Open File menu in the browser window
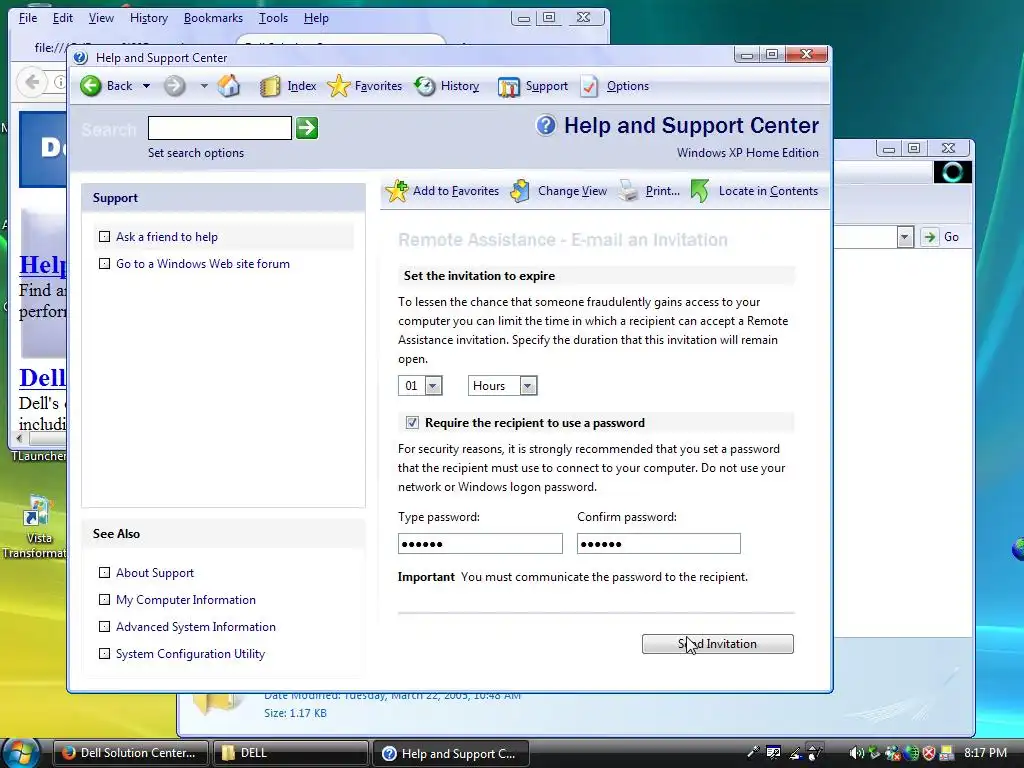Viewport: 1024px width, 768px height. [27, 18]
